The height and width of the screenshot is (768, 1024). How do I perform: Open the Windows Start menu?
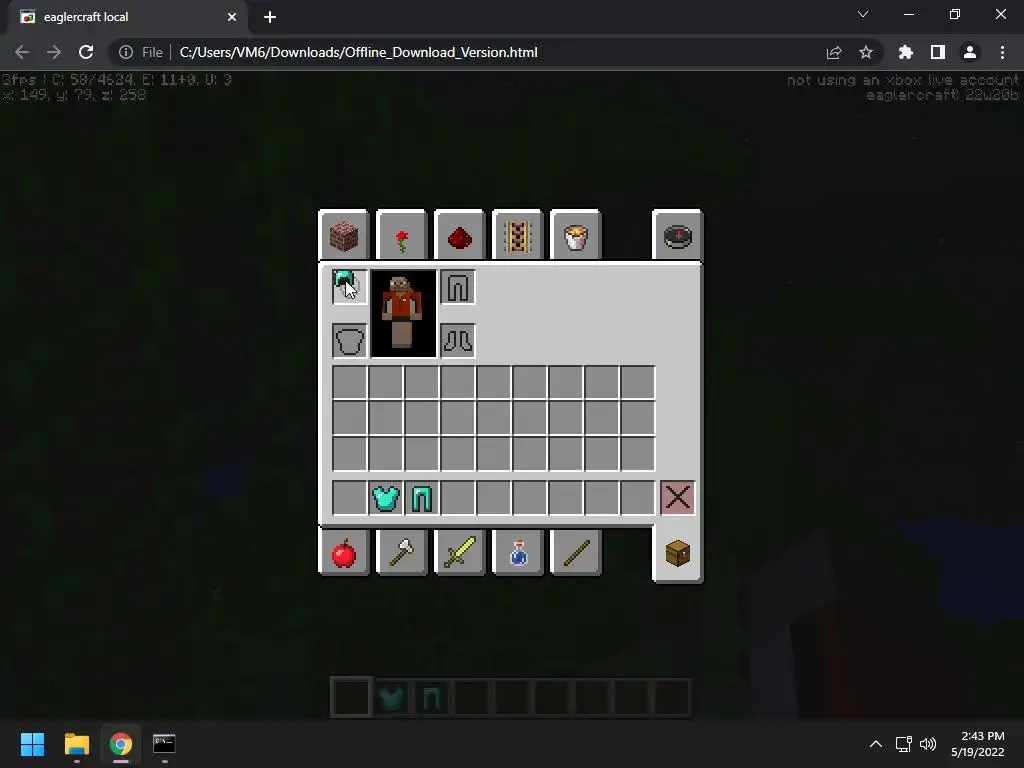tap(32, 744)
